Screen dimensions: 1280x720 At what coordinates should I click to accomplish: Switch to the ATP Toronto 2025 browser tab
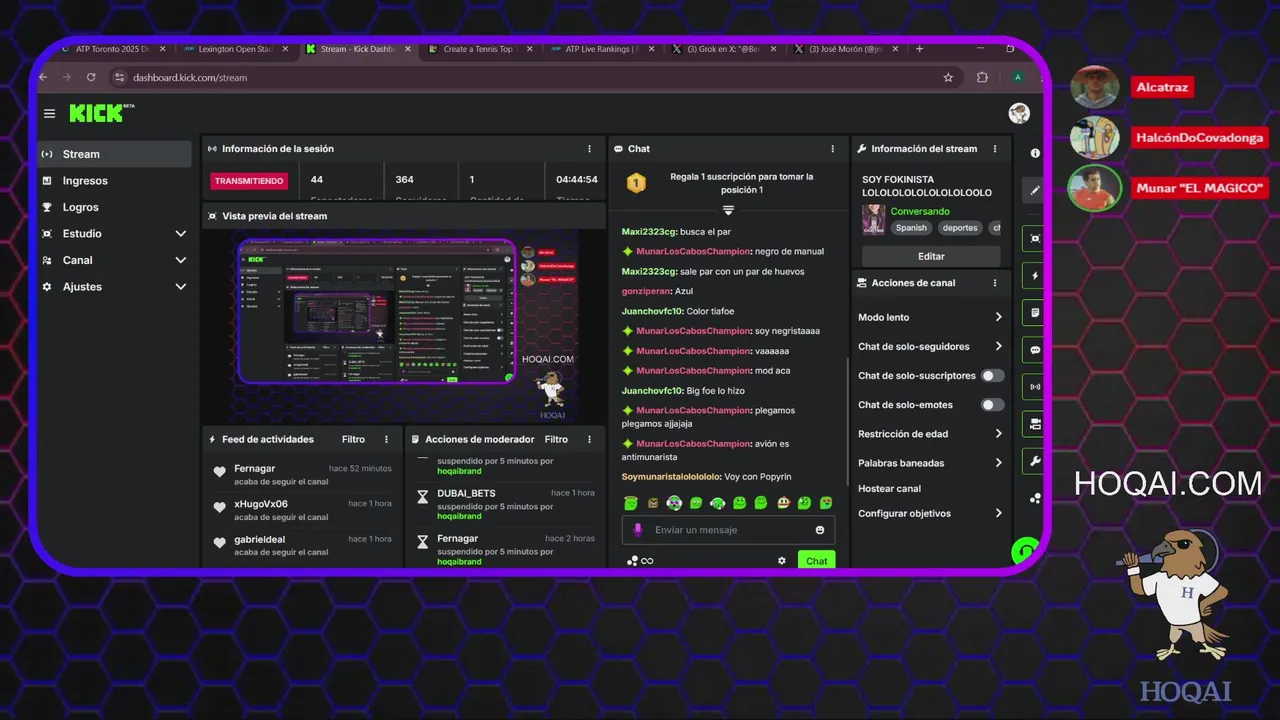coord(110,49)
